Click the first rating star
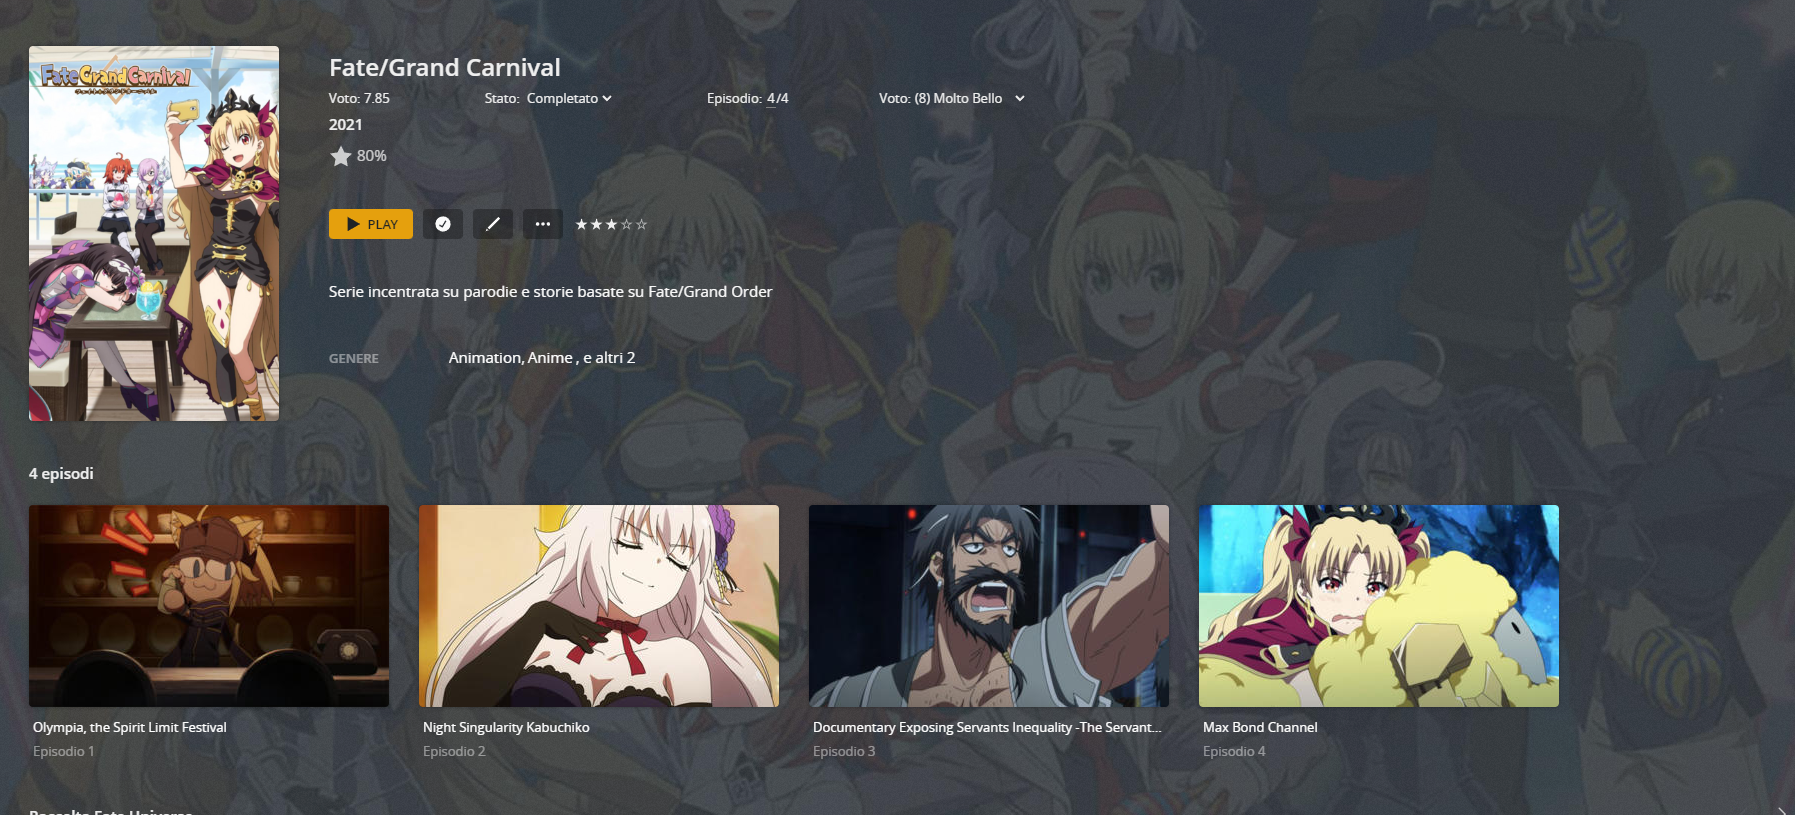This screenshot has width=1795, height=815. pyautogui.click(x=581, y=225)
